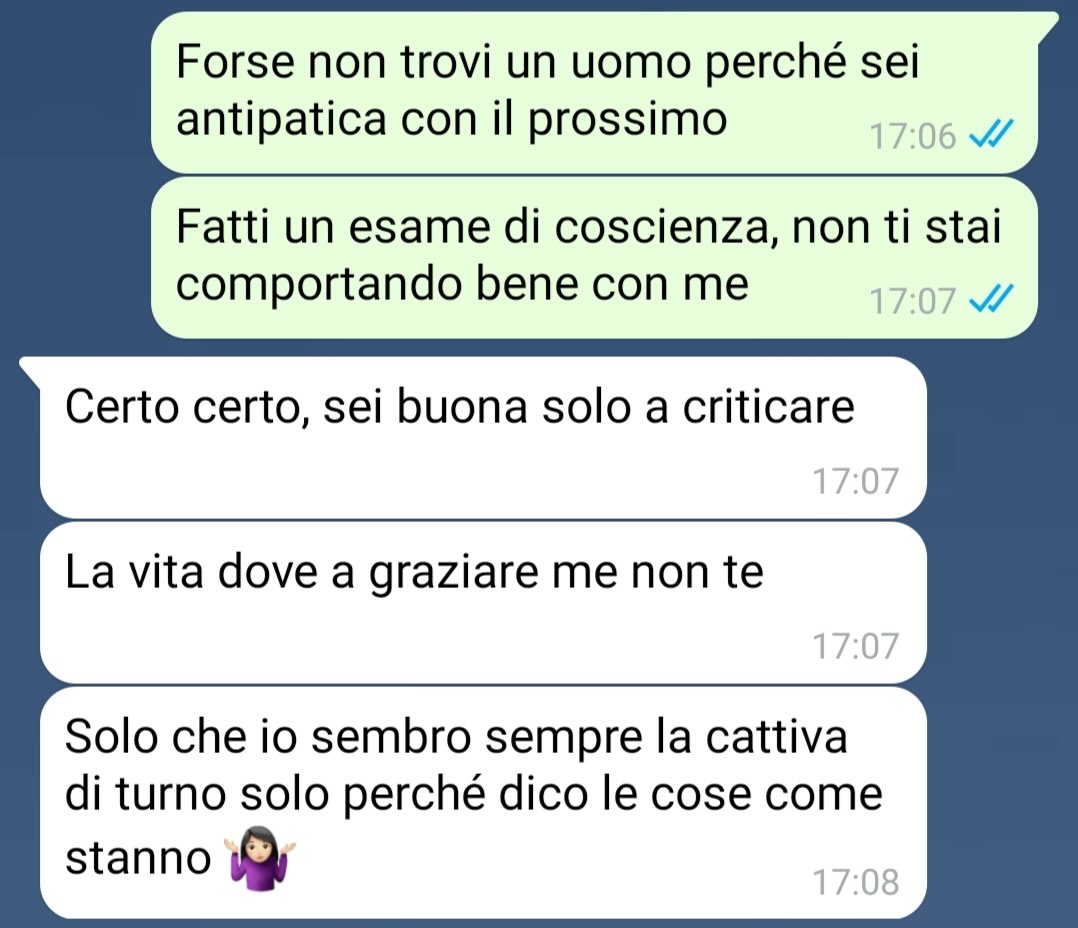This screenshot has height=928, width=1078.
Task: Click 17:07 timestamp under 'sei buona solo a criticare'
Action: click(x=855, y=480)
